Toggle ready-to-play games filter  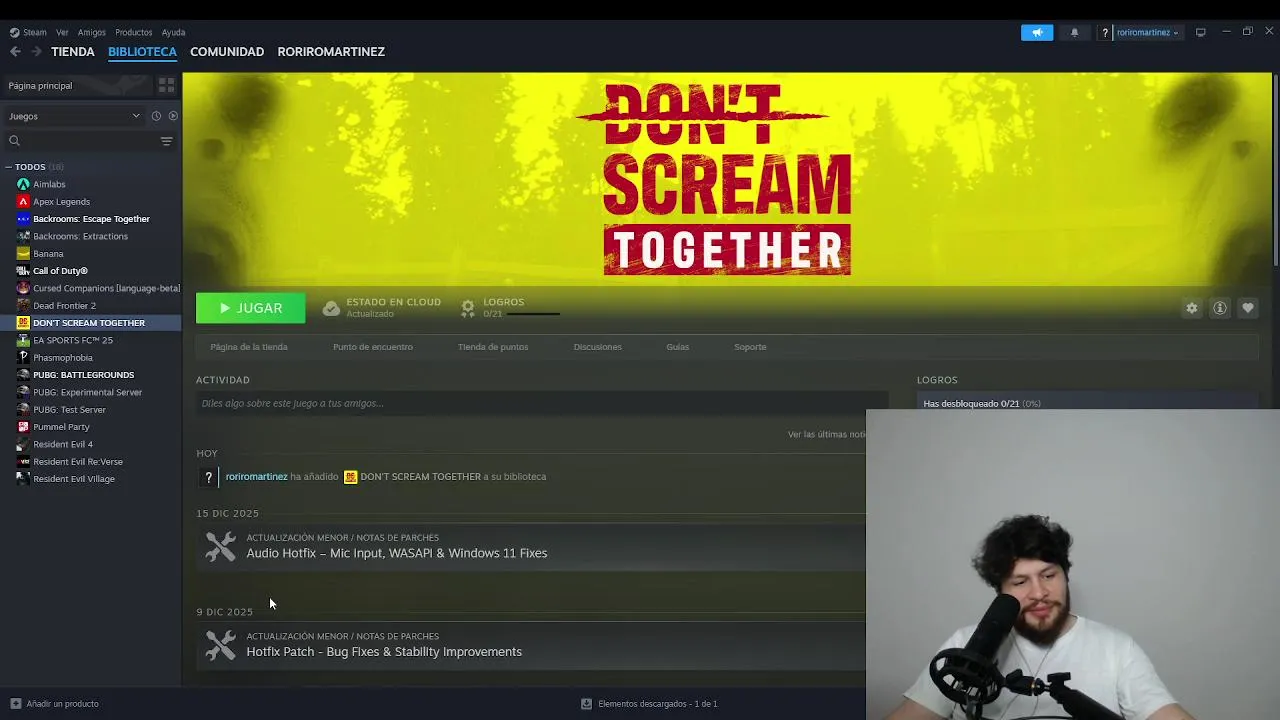pyautogui.click(x=173, y=116)
